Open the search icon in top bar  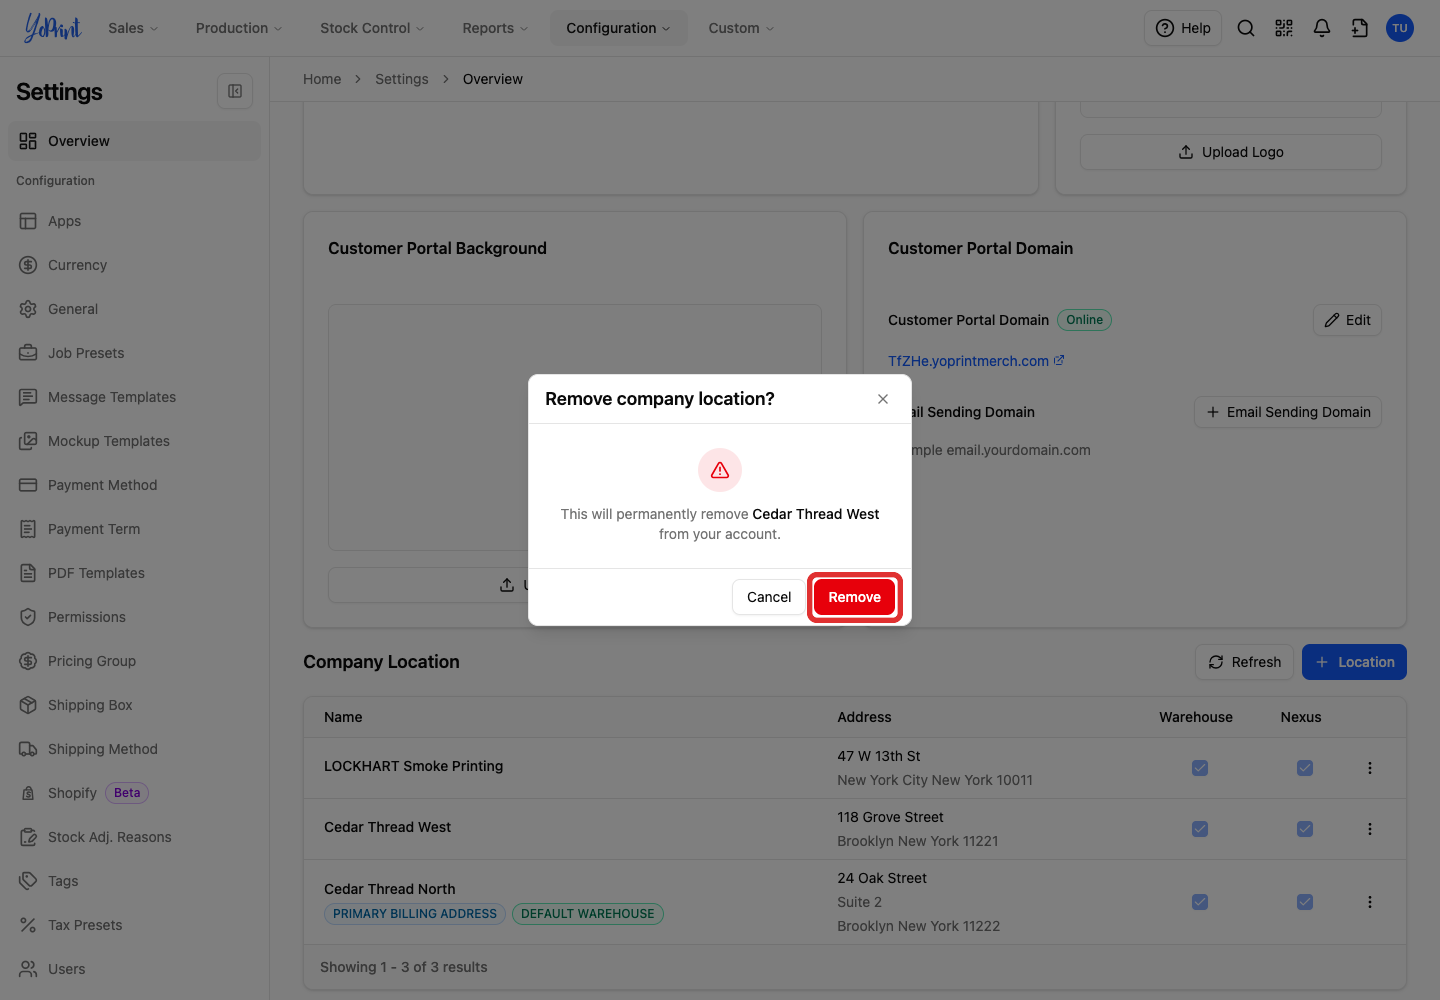(x=1246, y=28)
